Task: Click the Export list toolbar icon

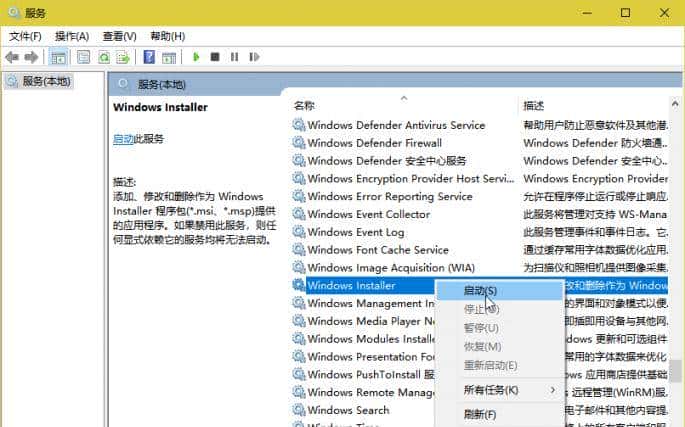Action: pyautogui.click(x=124, y=57)
